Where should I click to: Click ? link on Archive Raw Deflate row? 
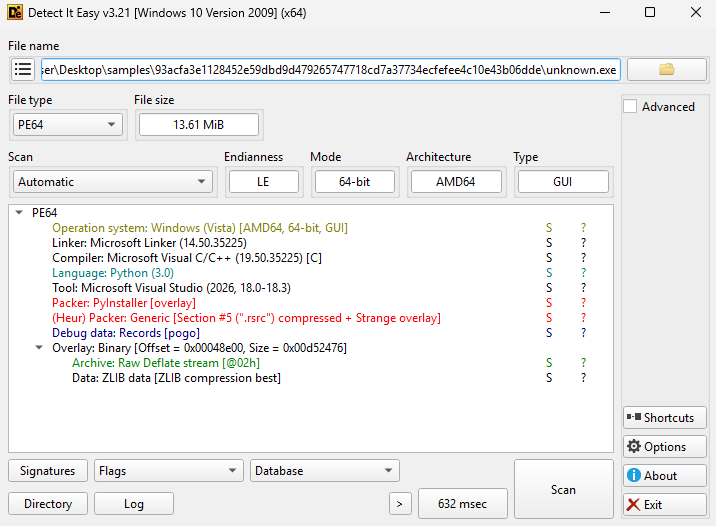pyautogui.click(x=583, y=363)
